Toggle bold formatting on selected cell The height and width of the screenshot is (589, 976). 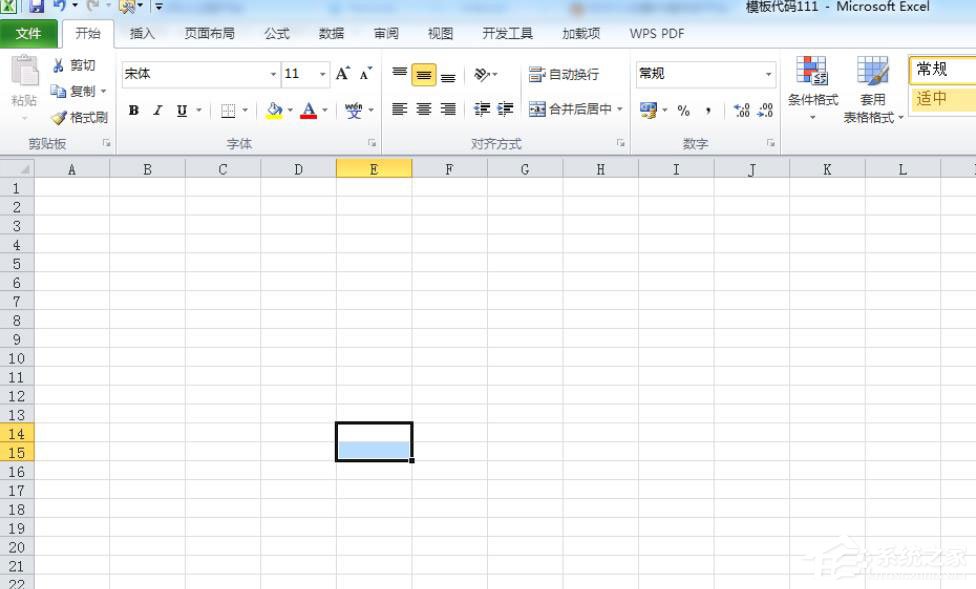point(133,110)
